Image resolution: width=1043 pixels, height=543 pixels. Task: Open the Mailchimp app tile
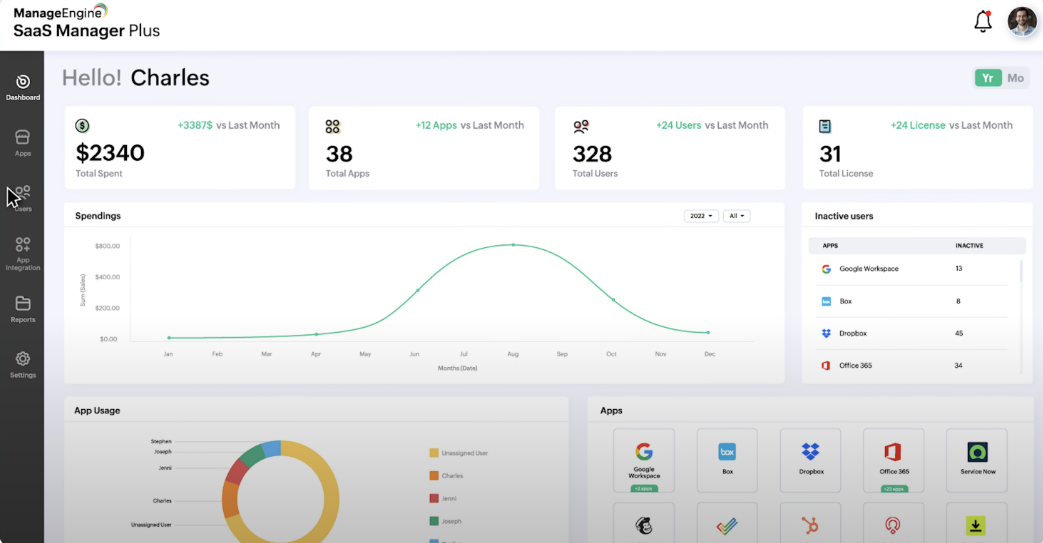tap(644, 524)
